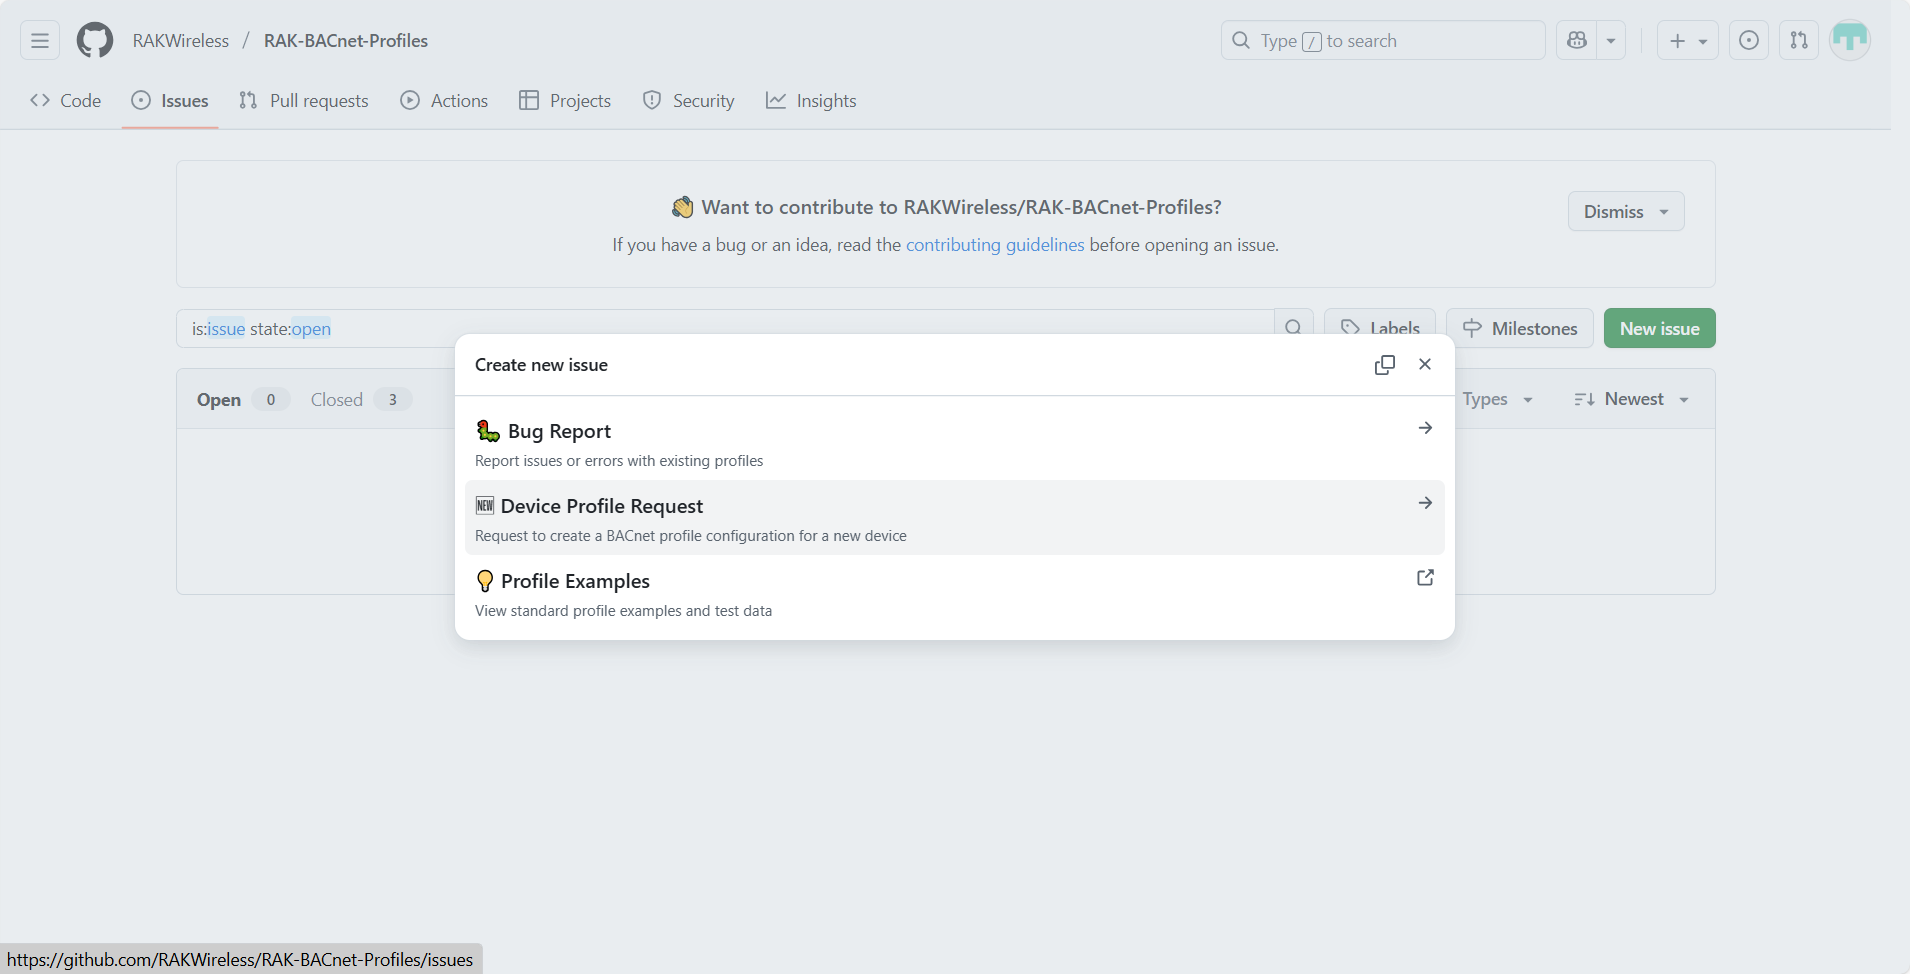This screenshot has width=1910, height=974.
Task: Open your pull requests icon in header
Action: coord(1798,40)
